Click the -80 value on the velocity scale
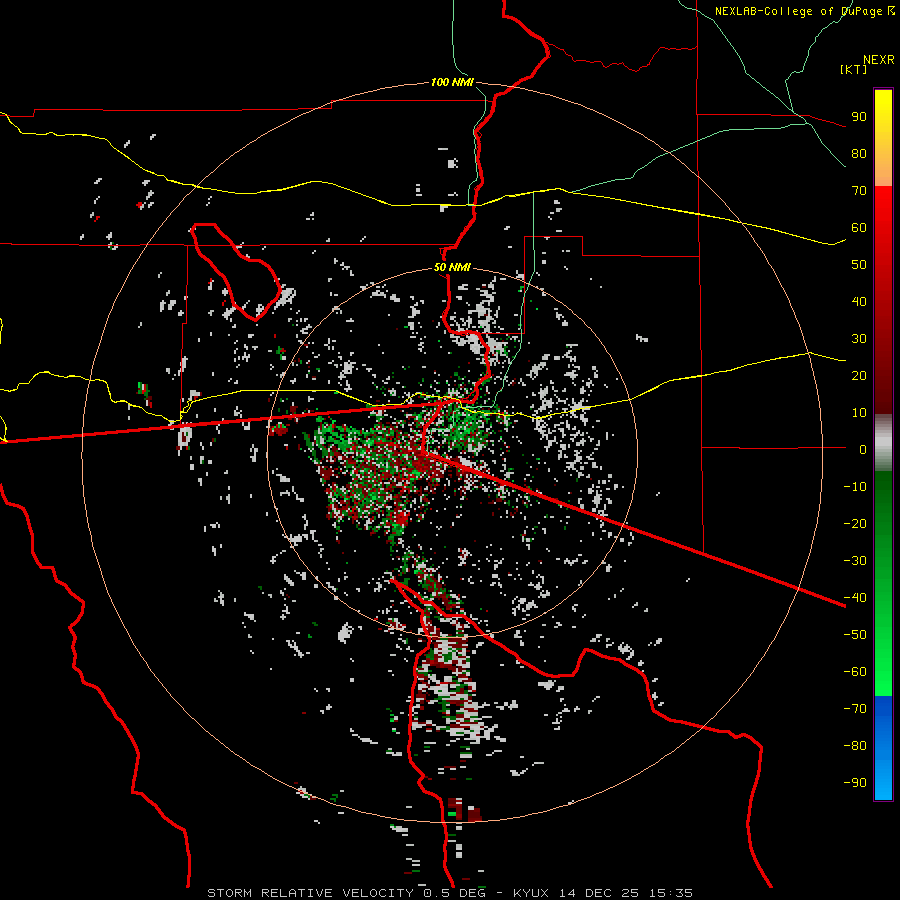The image size is (900, 900). 855,746
